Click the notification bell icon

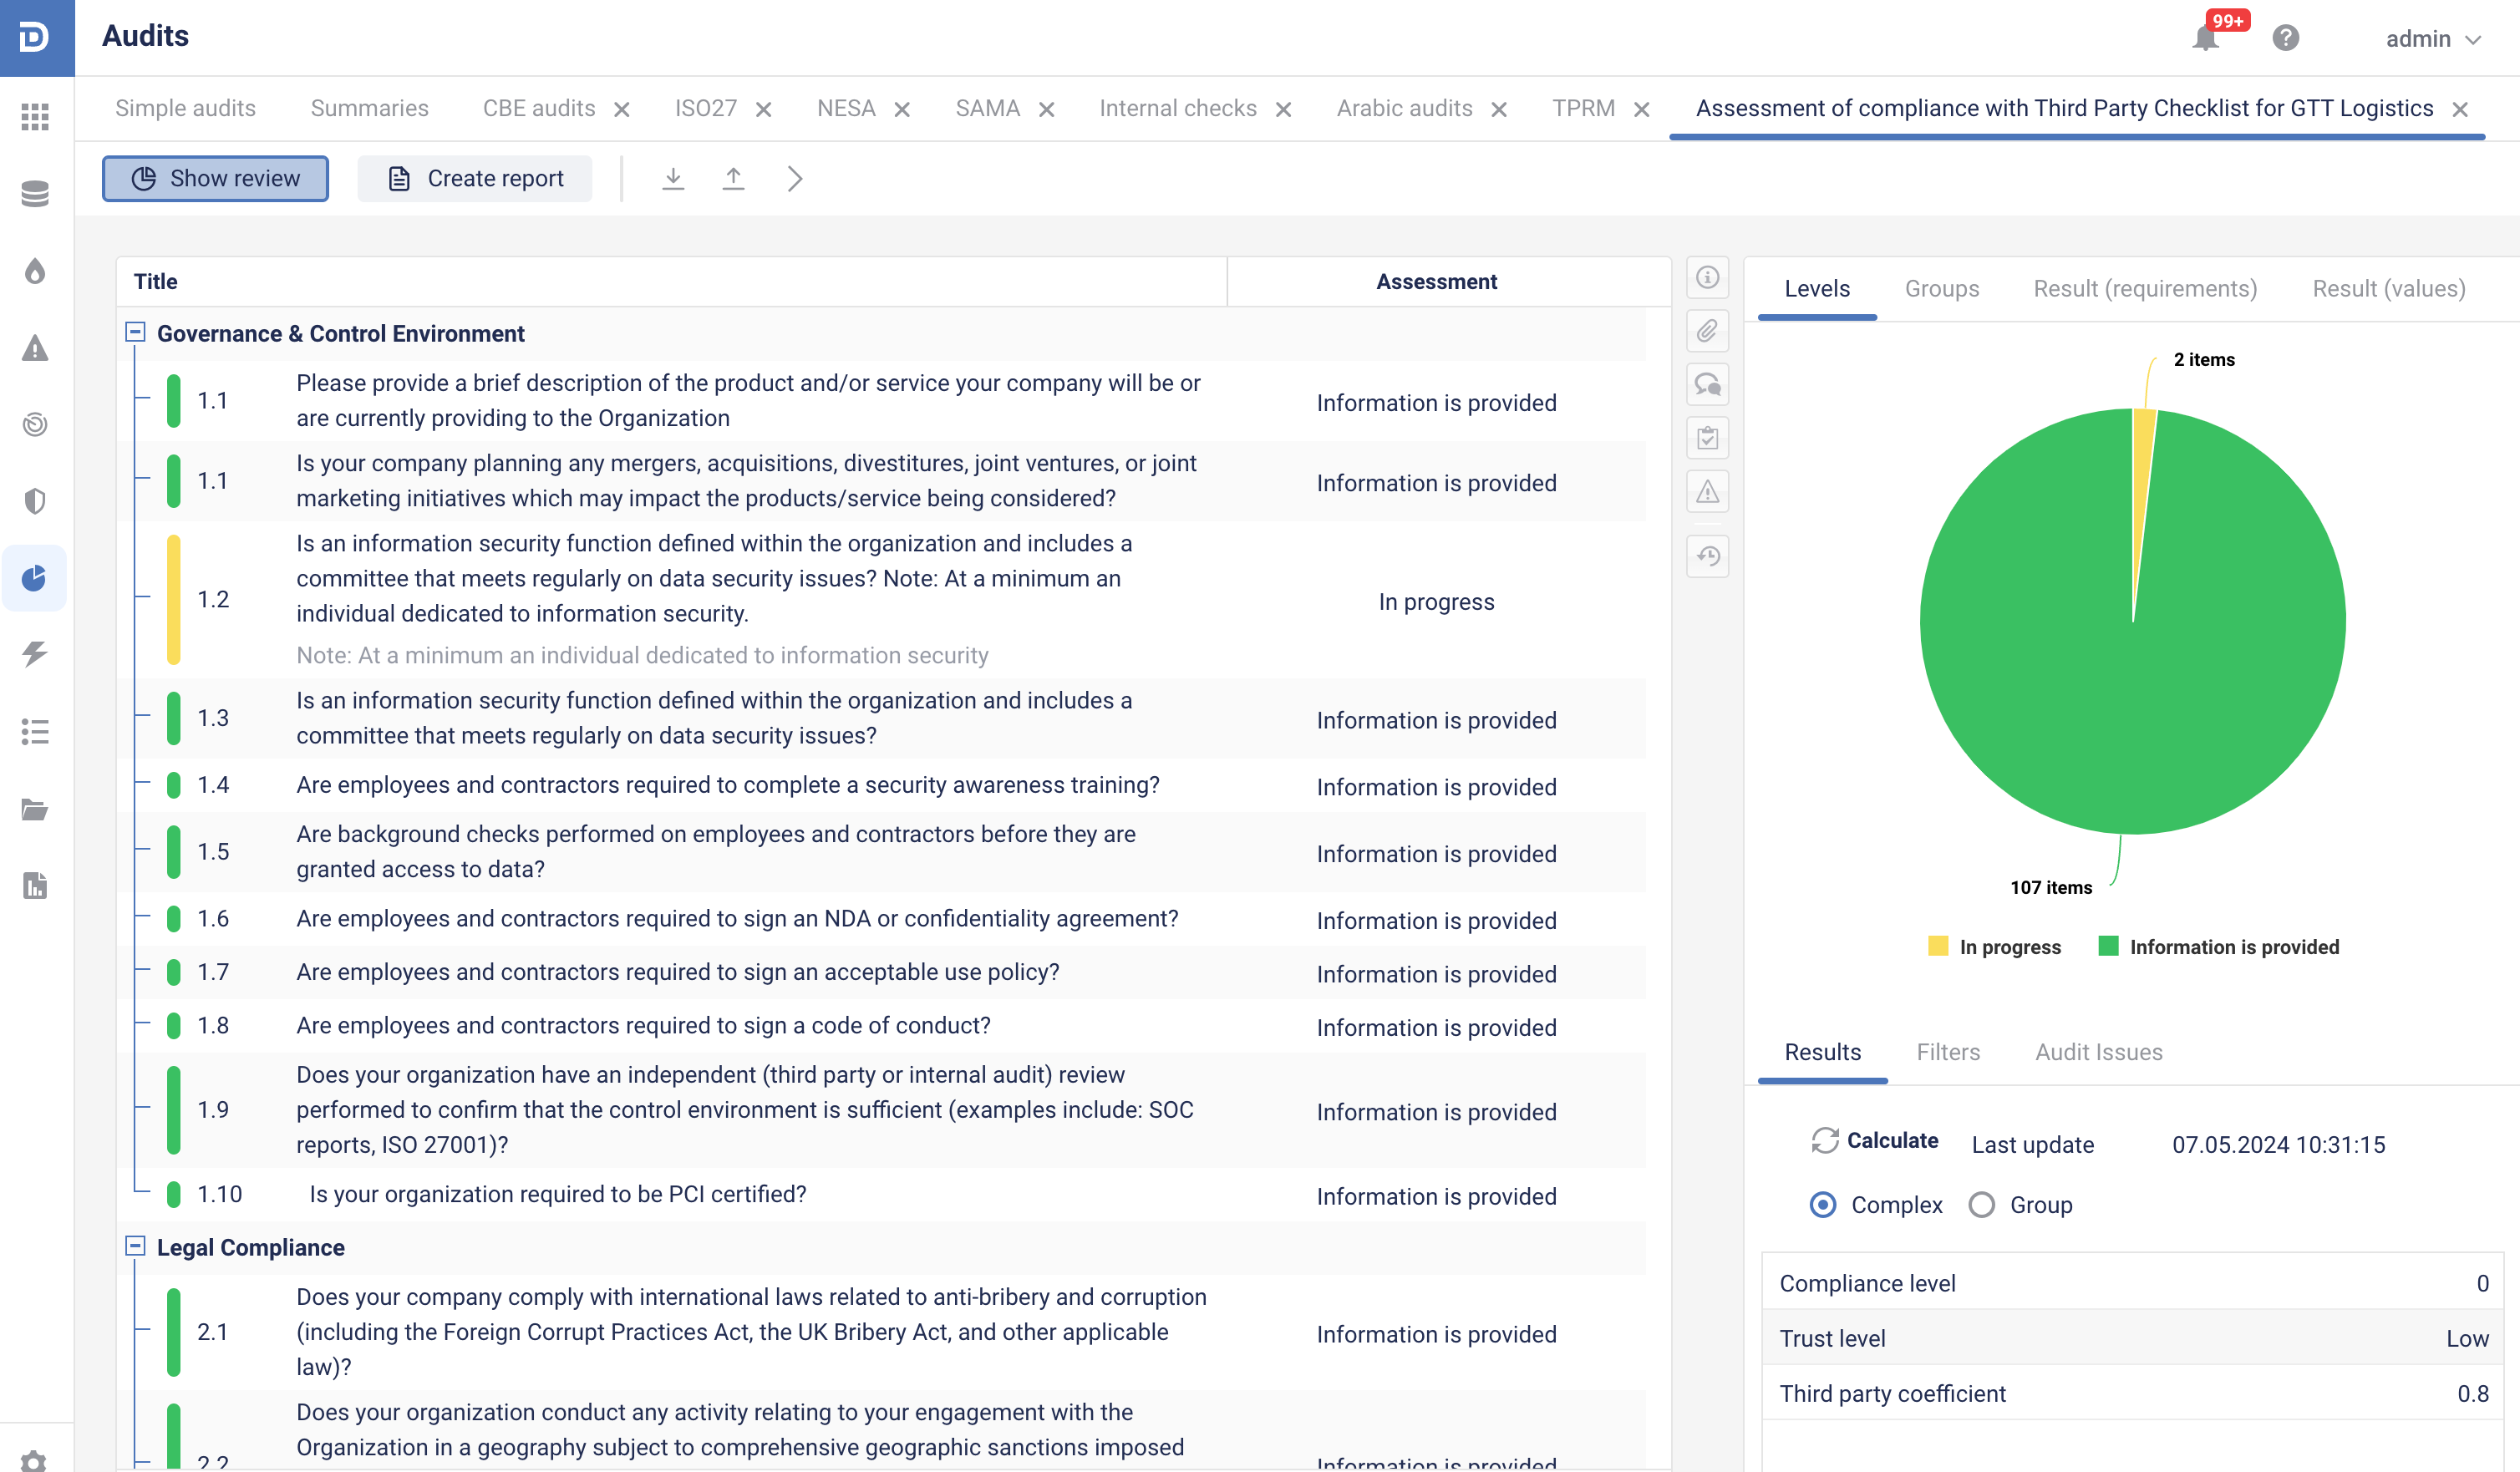2205,39
